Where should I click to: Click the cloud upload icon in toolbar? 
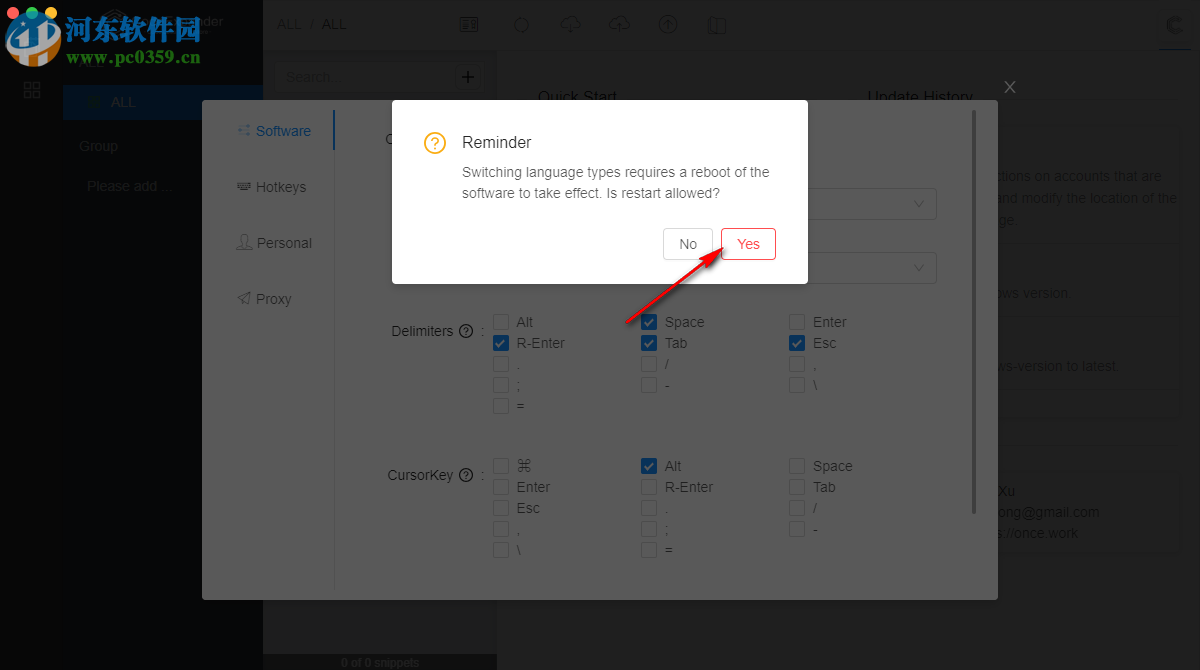point(619,25)
